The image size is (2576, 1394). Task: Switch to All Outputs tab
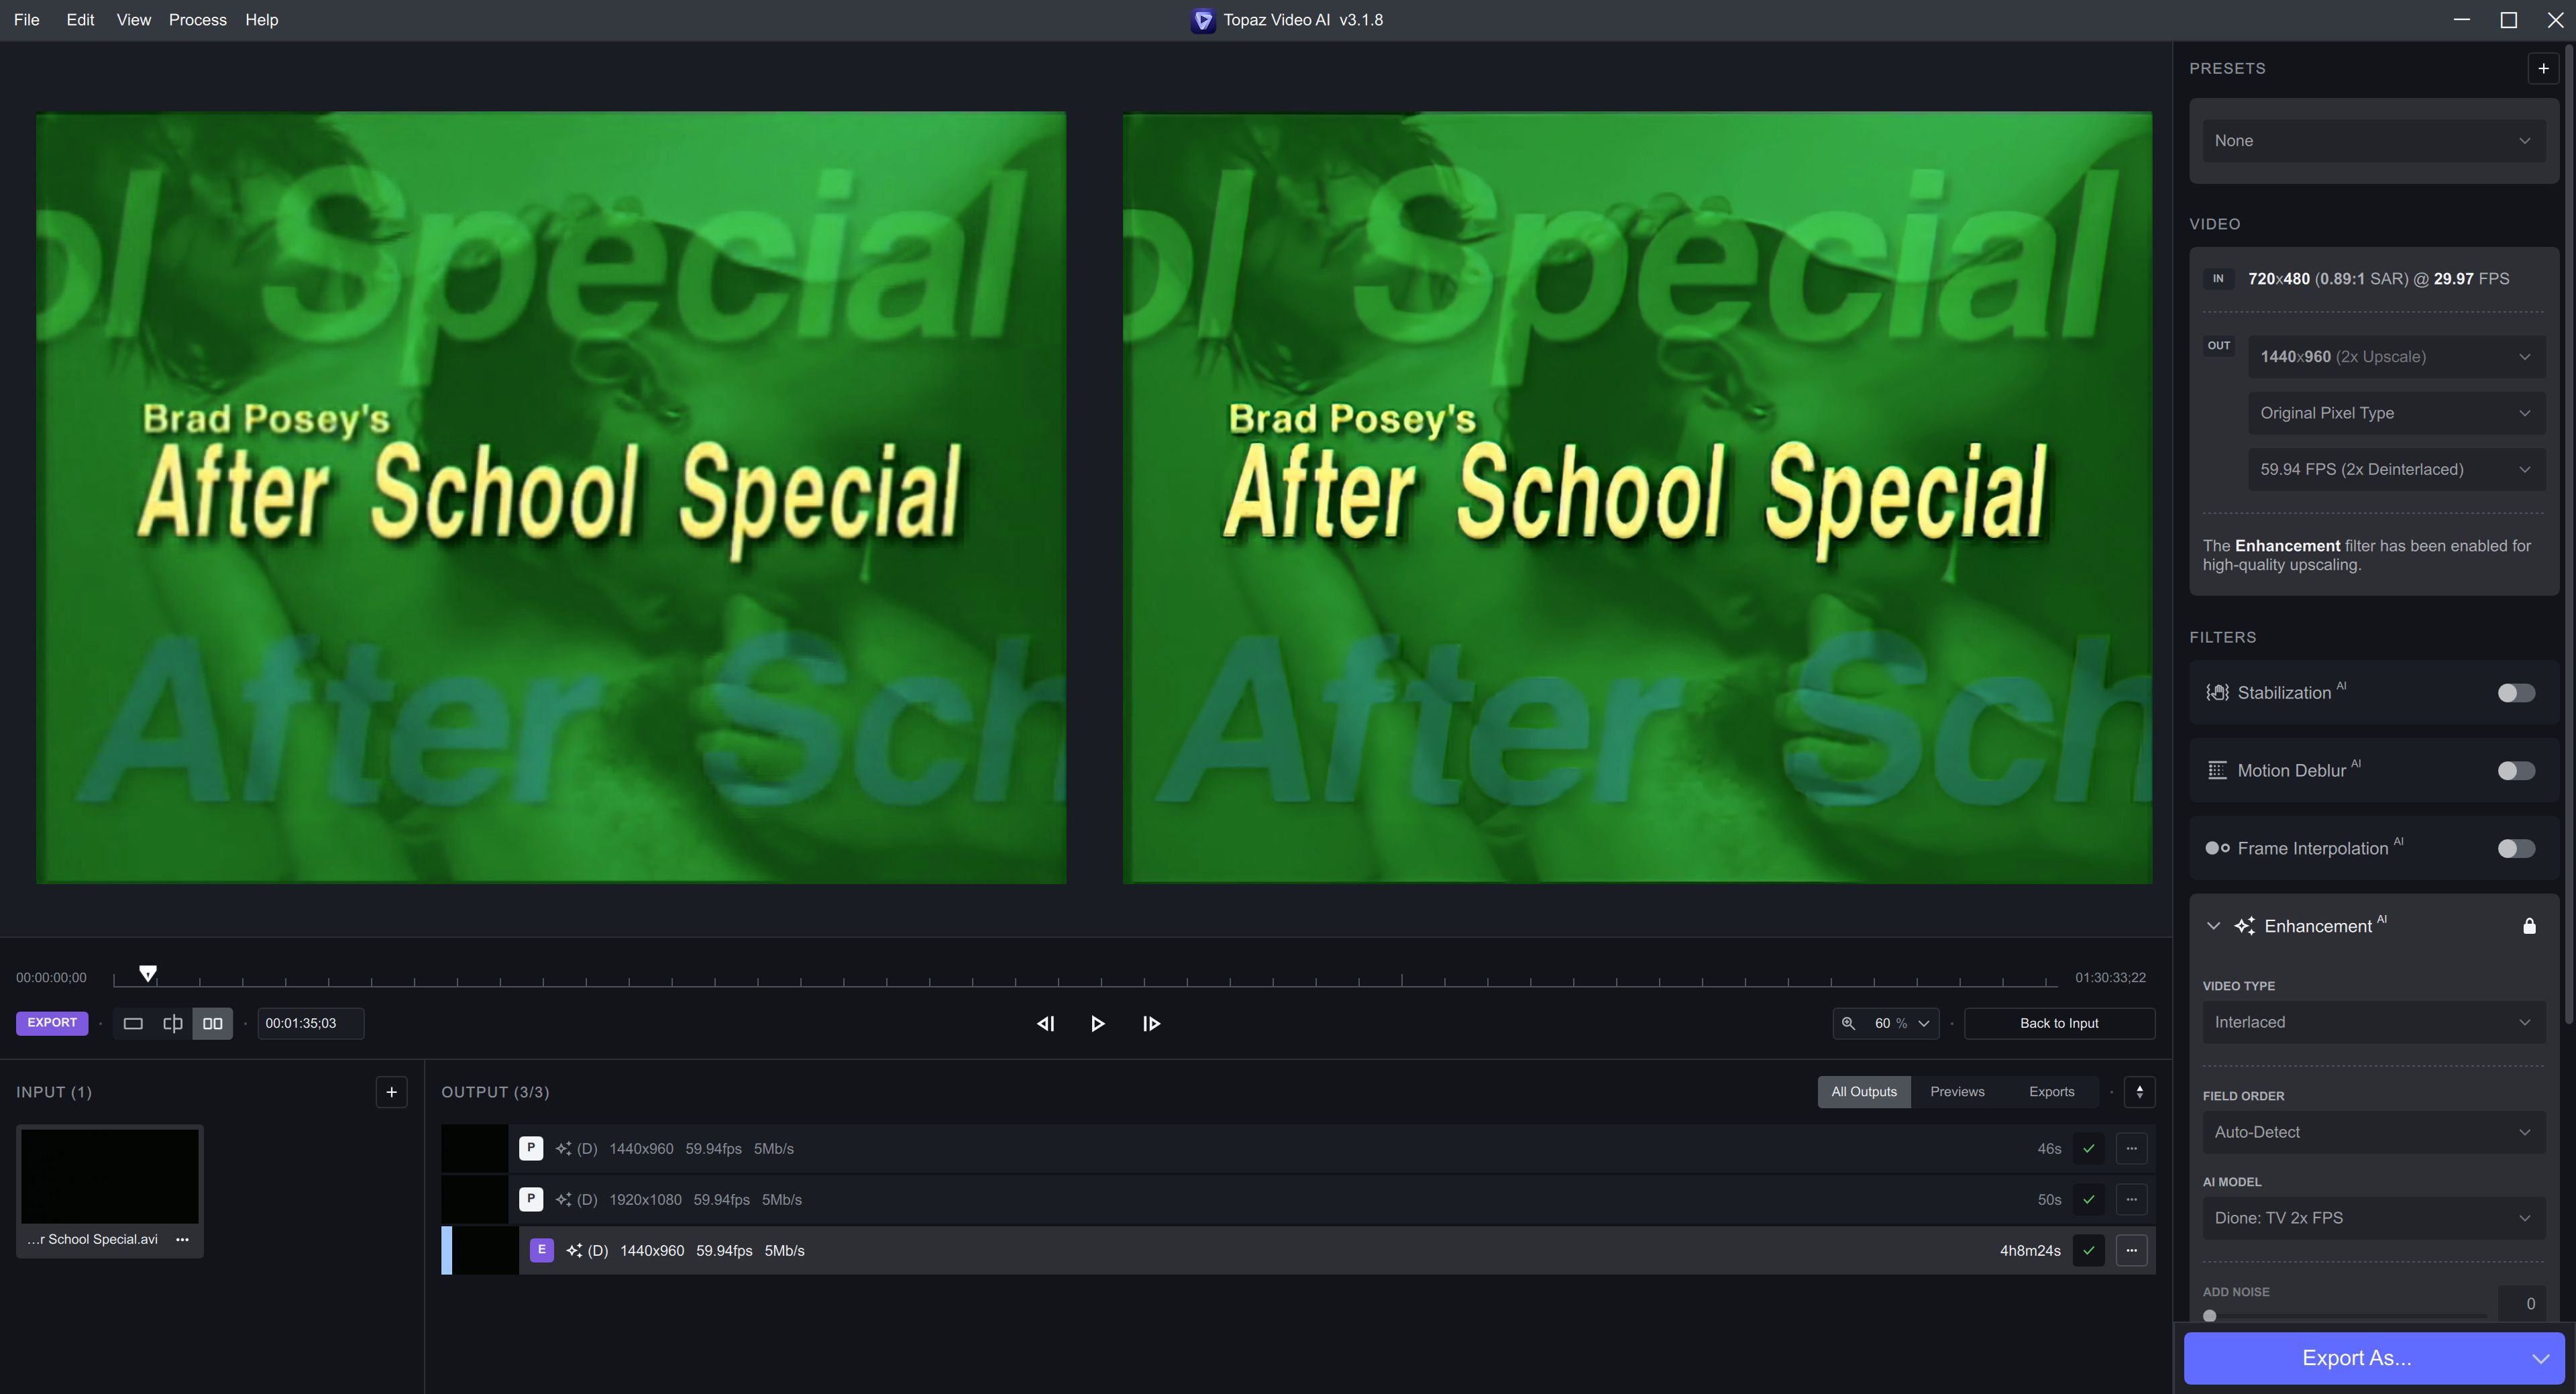pos(1863,1092)
